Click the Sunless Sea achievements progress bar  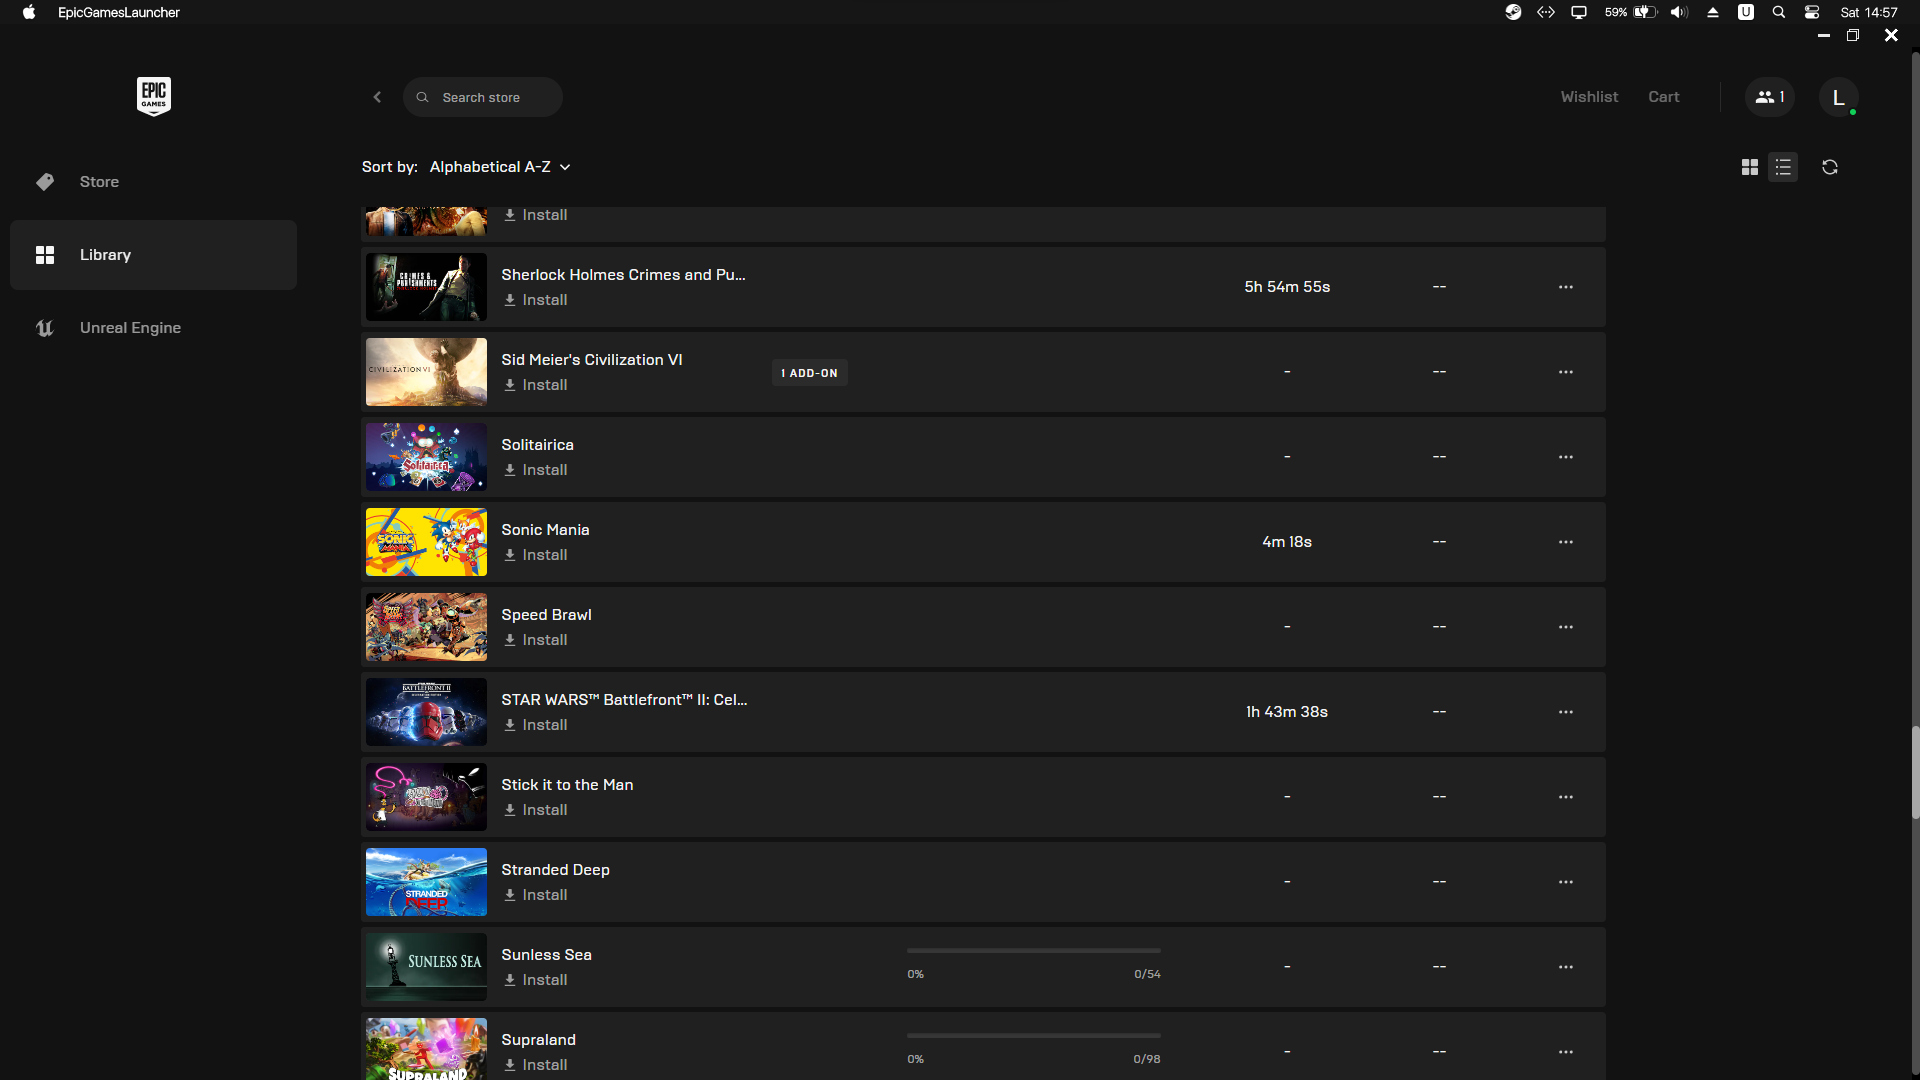coord(1033,951)
